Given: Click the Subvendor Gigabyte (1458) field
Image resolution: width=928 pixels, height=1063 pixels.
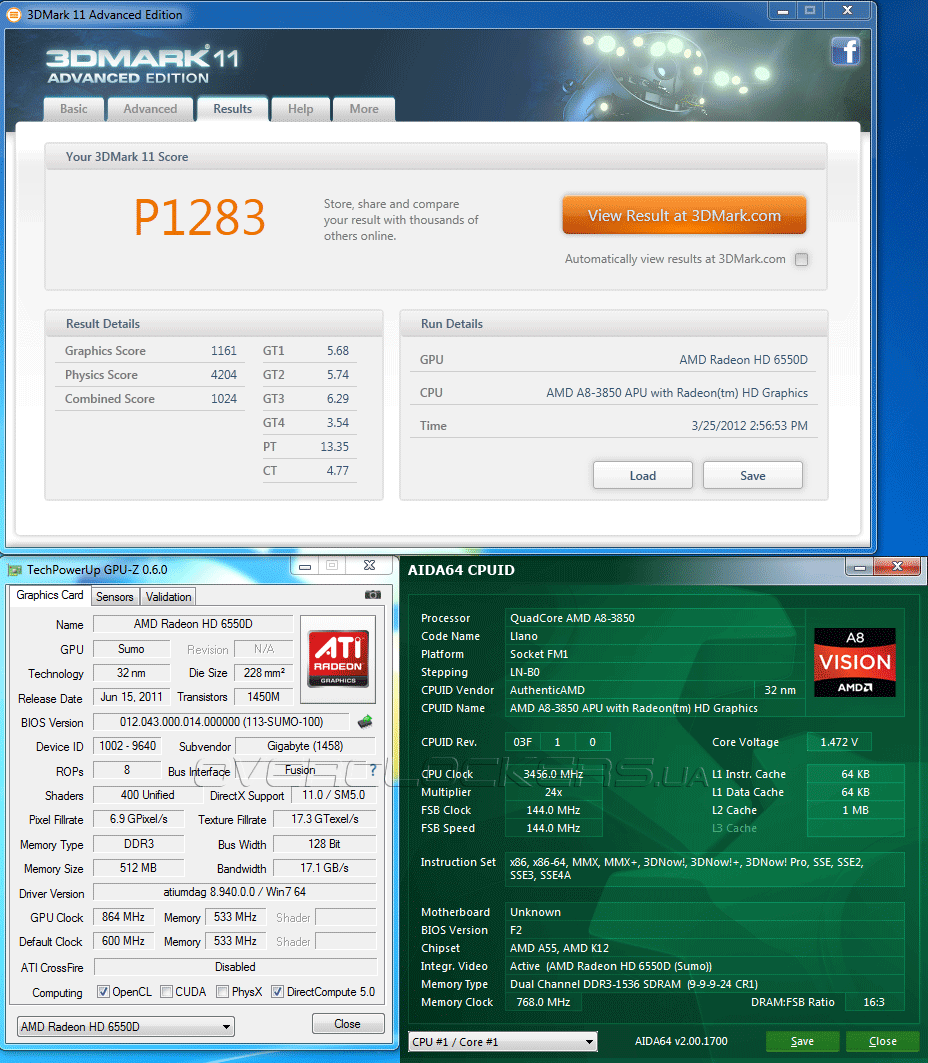Looking at the screenshot, I should pos(305,746).
